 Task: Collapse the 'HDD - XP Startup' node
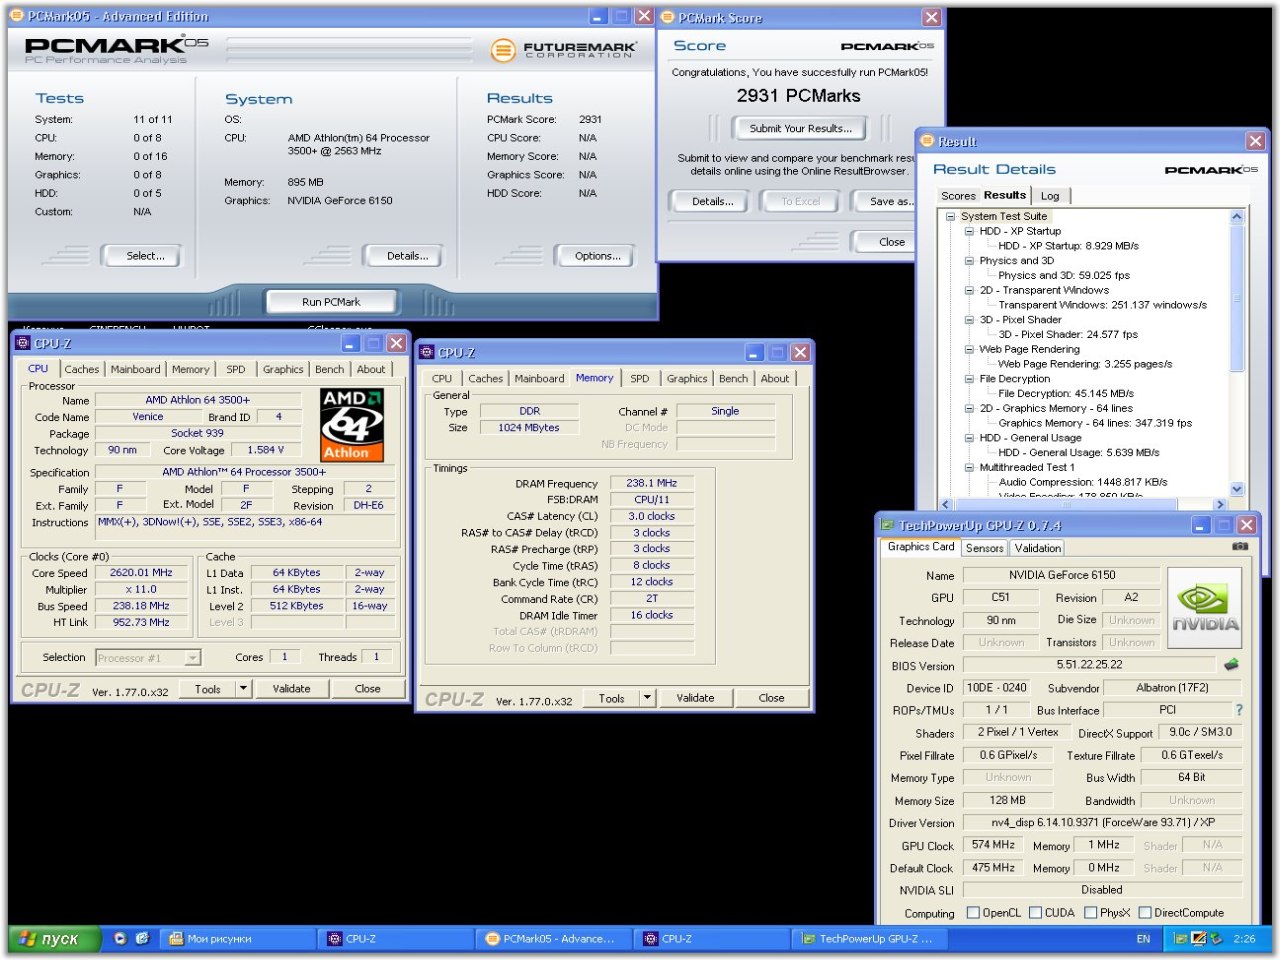point(969,231)
